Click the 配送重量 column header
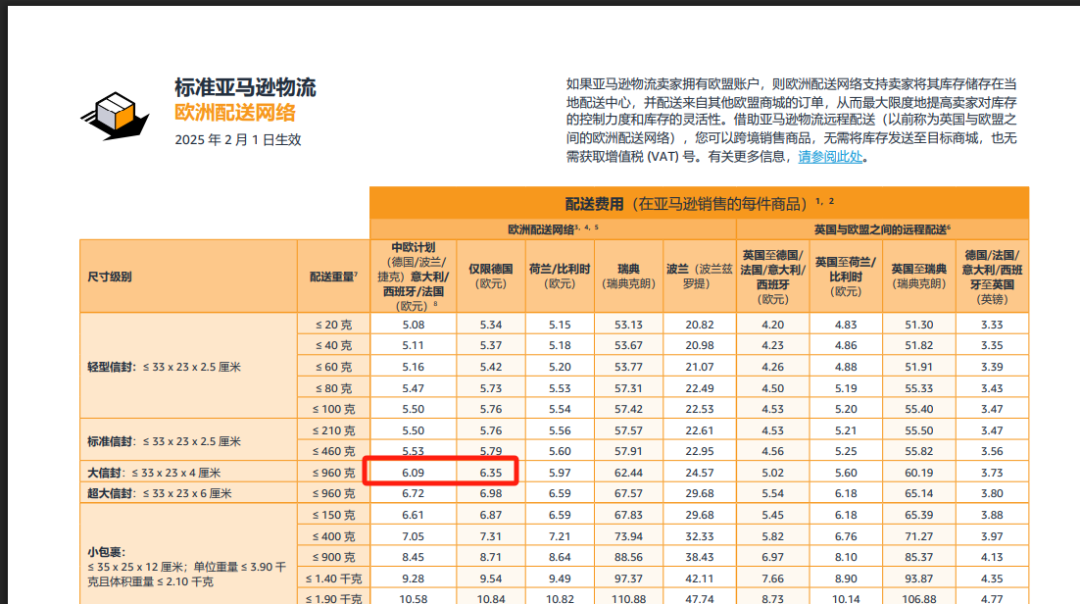This screenshot has height=604, width=1080. [x=333, y=276]
